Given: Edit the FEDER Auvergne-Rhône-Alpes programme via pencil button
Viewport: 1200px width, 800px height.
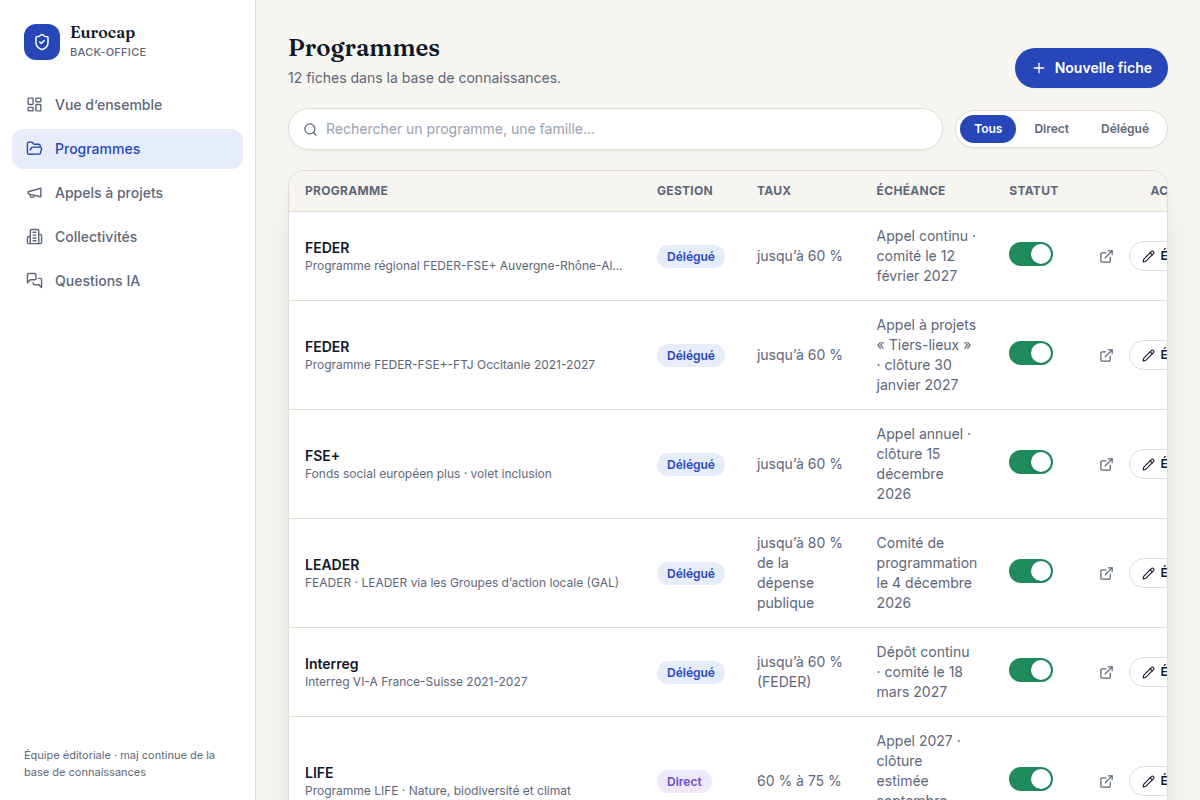Looking at the screenshot, I should tap(1149, 256).
